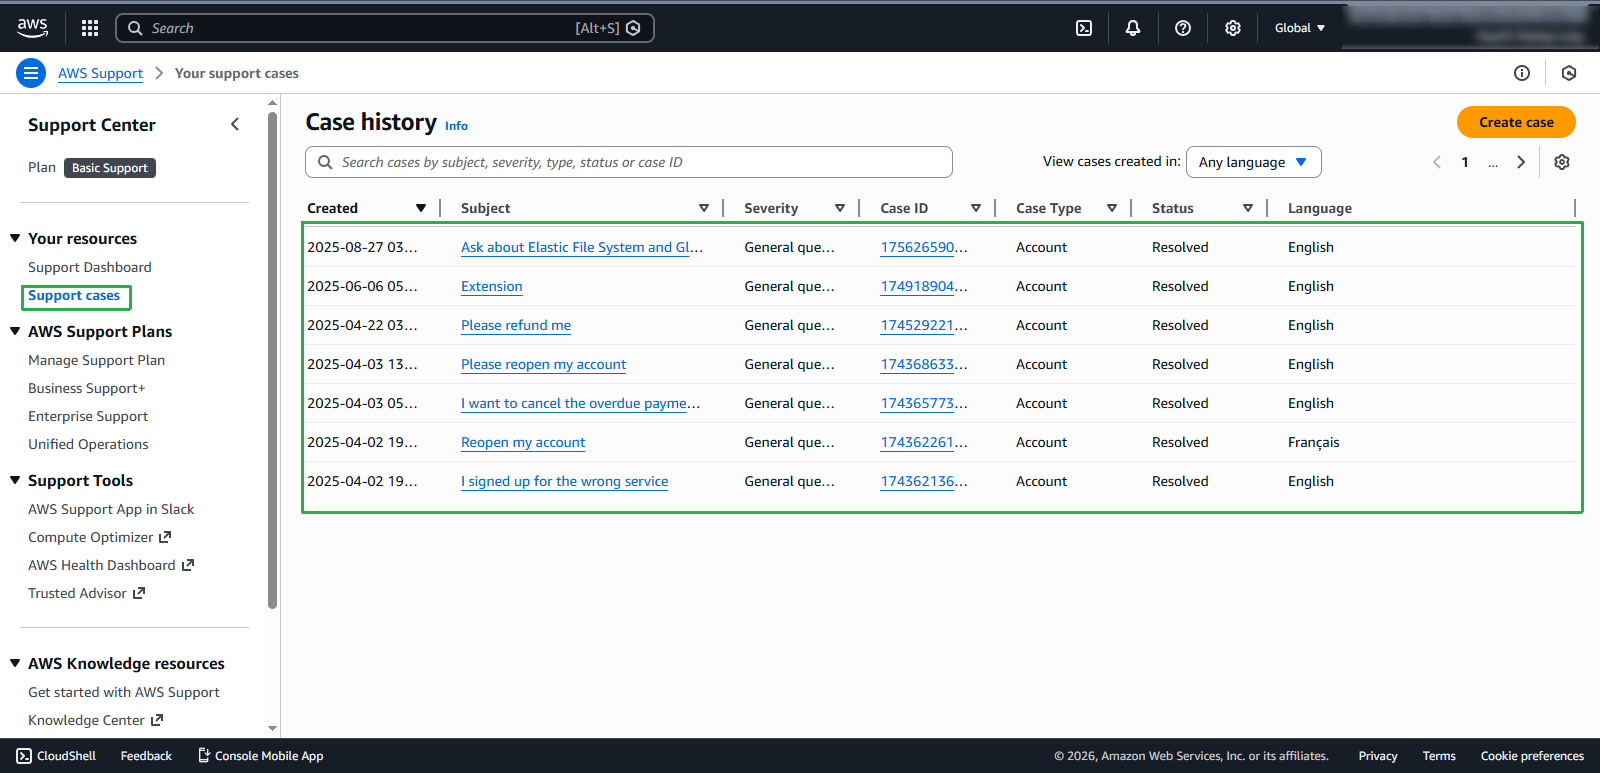The image size is (1600, 773).
Task: Open Cookie preferences in footer
Action: click(1532, 756)
